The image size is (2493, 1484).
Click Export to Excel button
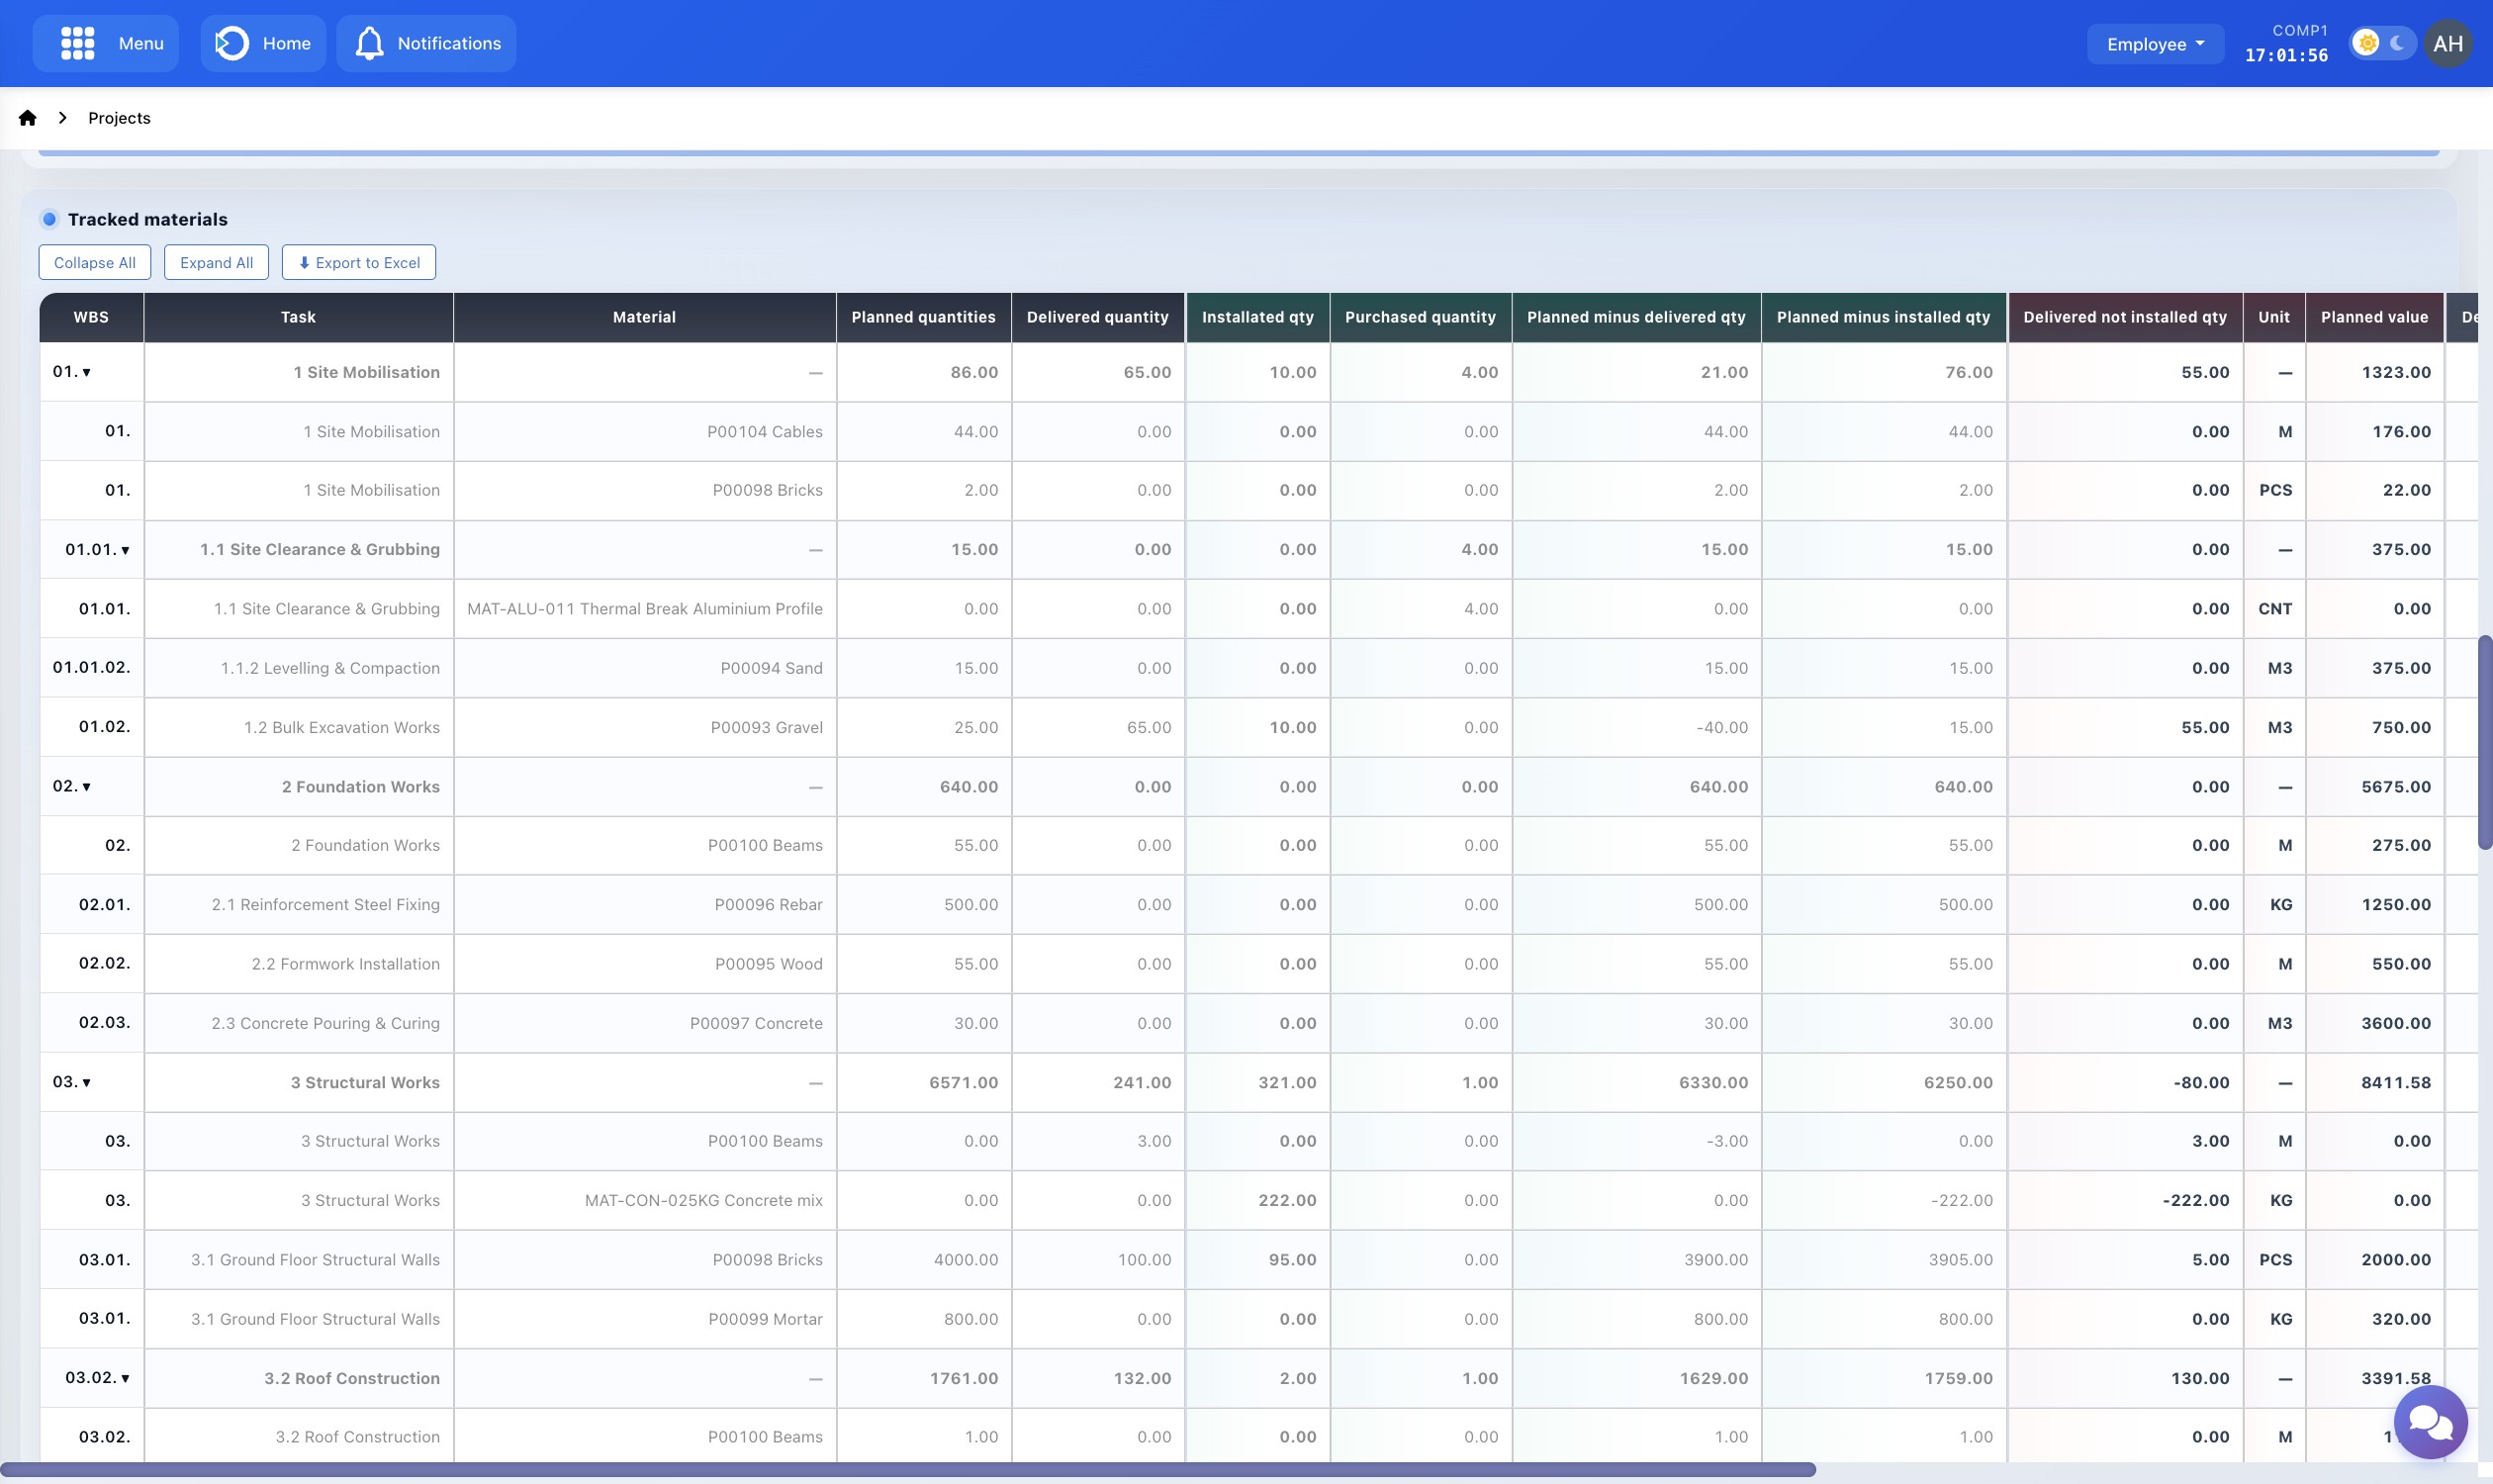(x=358, y=262)
